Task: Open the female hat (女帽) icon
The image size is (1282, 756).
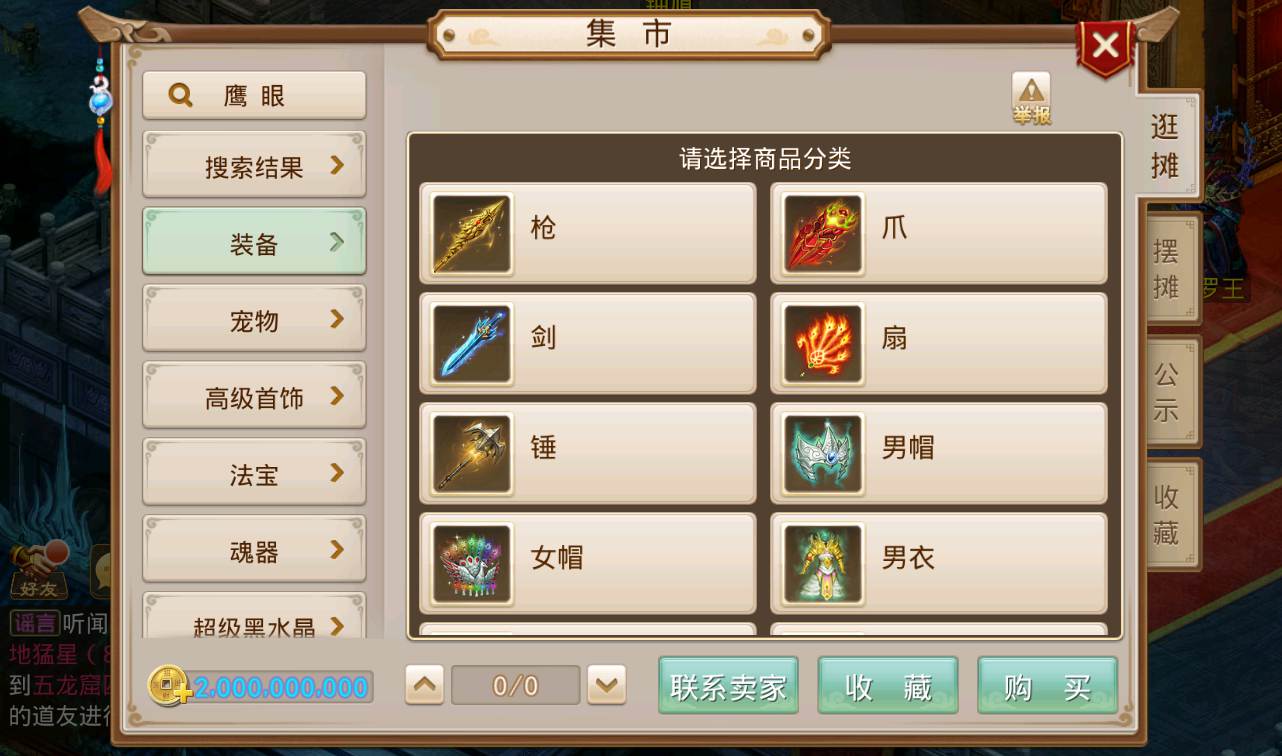Action: pyautogui.click(x=472, y=563)
